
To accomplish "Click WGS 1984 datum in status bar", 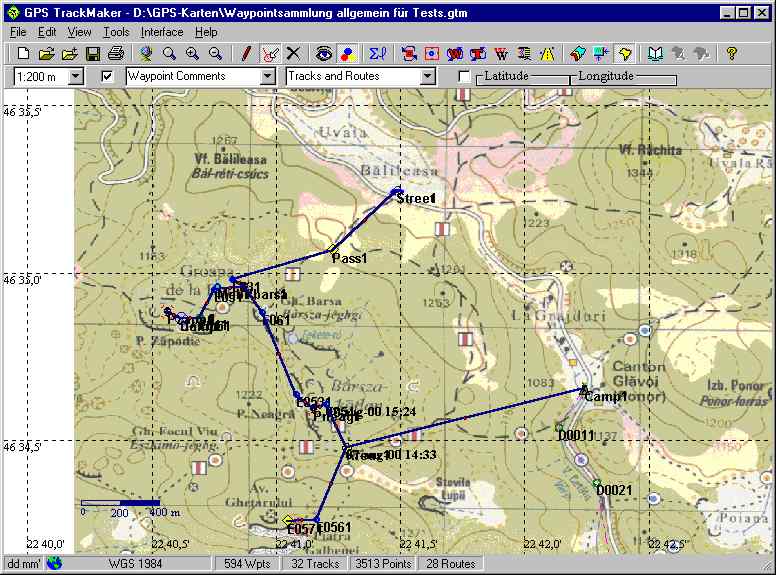I will (136, 564).
